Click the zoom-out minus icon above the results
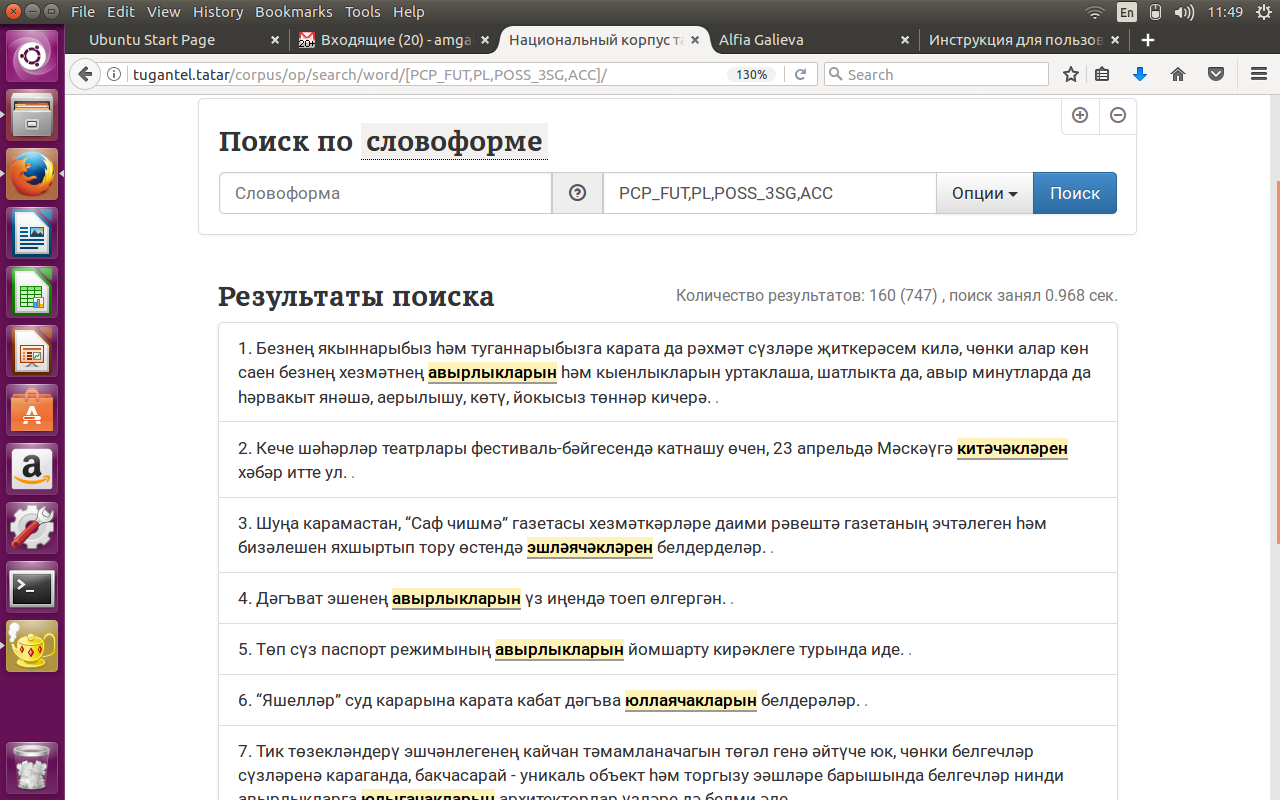This screenshot has height=800, width=1280. click(x=1117, y=116)
